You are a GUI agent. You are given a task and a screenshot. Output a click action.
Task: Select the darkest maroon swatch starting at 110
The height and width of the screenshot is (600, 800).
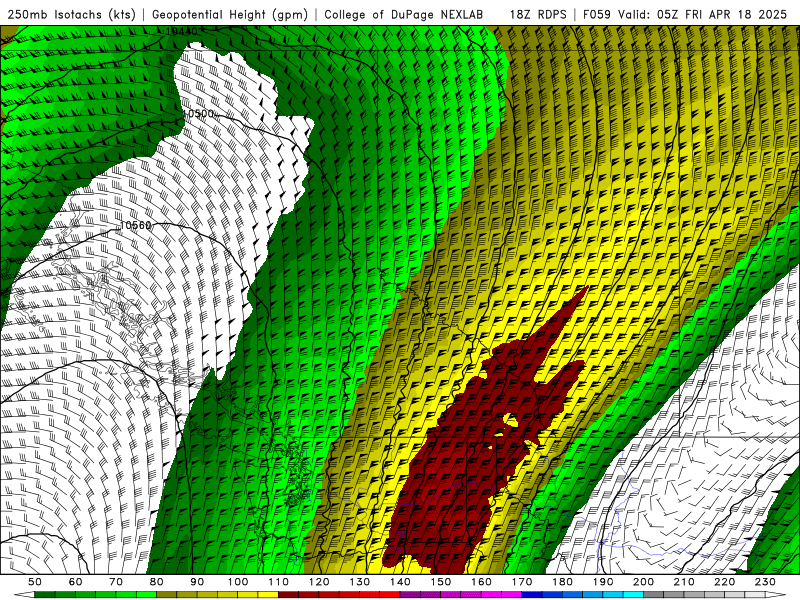[289, 595]
